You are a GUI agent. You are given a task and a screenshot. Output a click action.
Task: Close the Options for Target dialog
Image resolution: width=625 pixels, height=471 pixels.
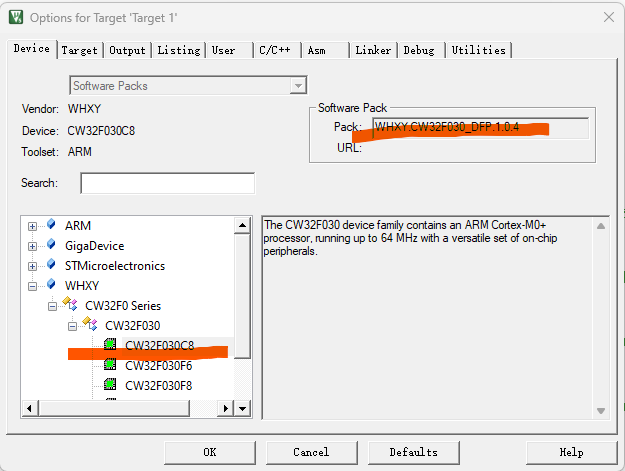coord(609,17)
